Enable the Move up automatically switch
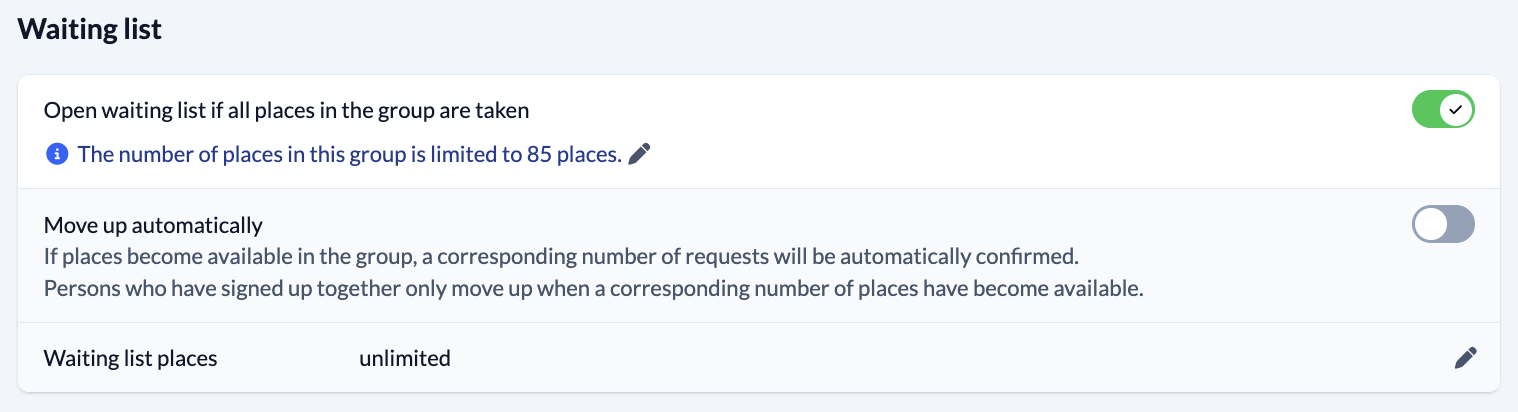 tap(1442, 224)
